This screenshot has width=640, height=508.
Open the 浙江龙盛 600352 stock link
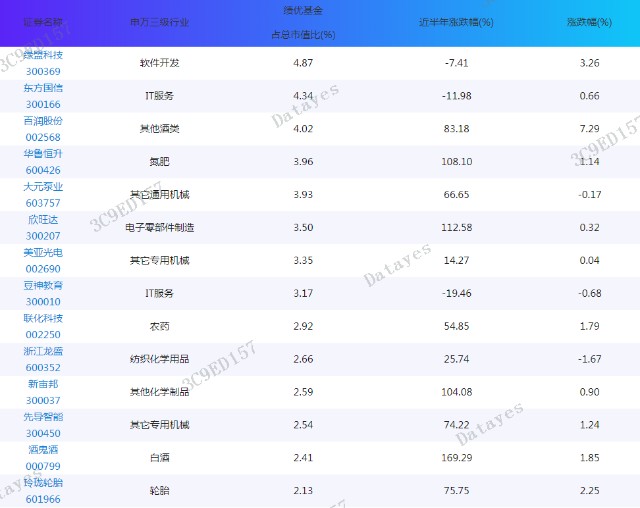[x=43, y=359]
